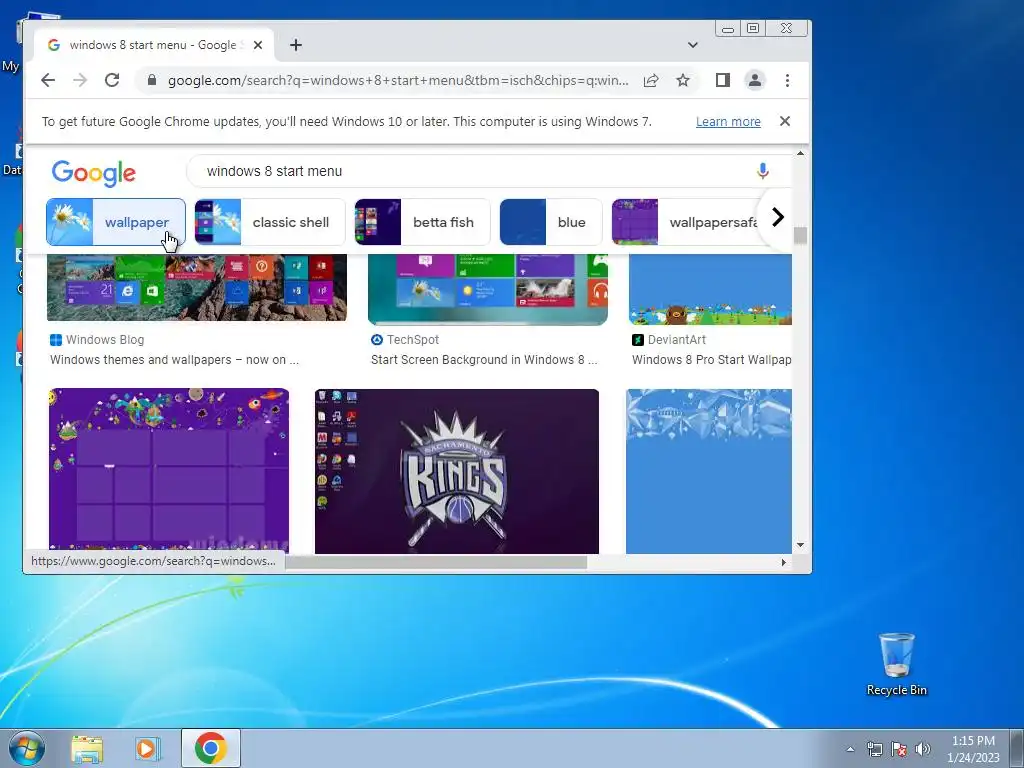Click the address bar URL text
This screenshot has width=1024, height=768.
point(398,80)
